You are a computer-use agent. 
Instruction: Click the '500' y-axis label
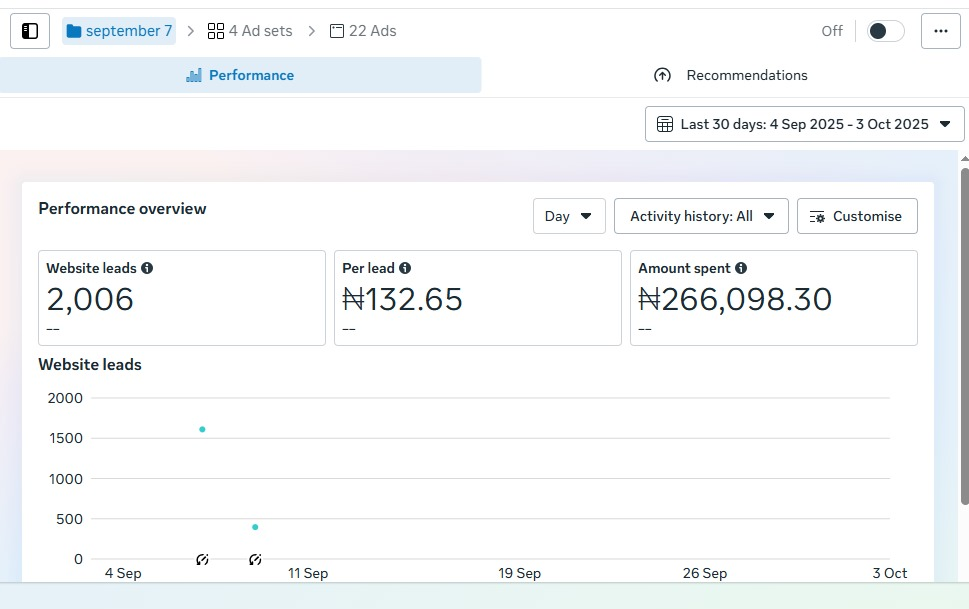69,519
